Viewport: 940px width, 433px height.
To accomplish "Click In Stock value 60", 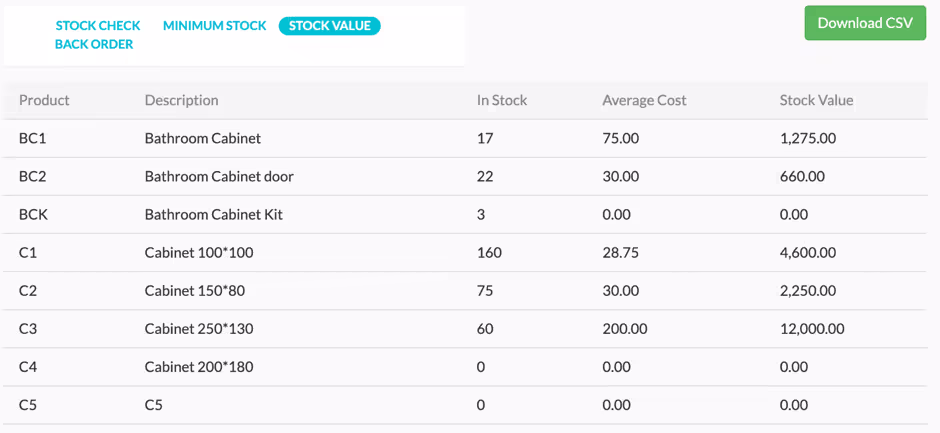I will pos(485,329).
